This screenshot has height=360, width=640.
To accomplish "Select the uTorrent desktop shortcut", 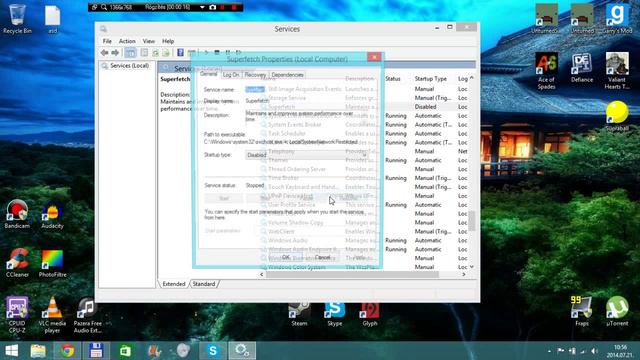I will pyautogui.click(x=617, y=311).
